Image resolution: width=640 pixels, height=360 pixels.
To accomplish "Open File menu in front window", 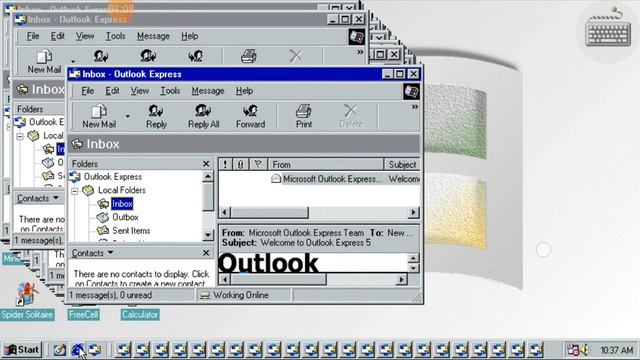I will [x=87, y=91].
